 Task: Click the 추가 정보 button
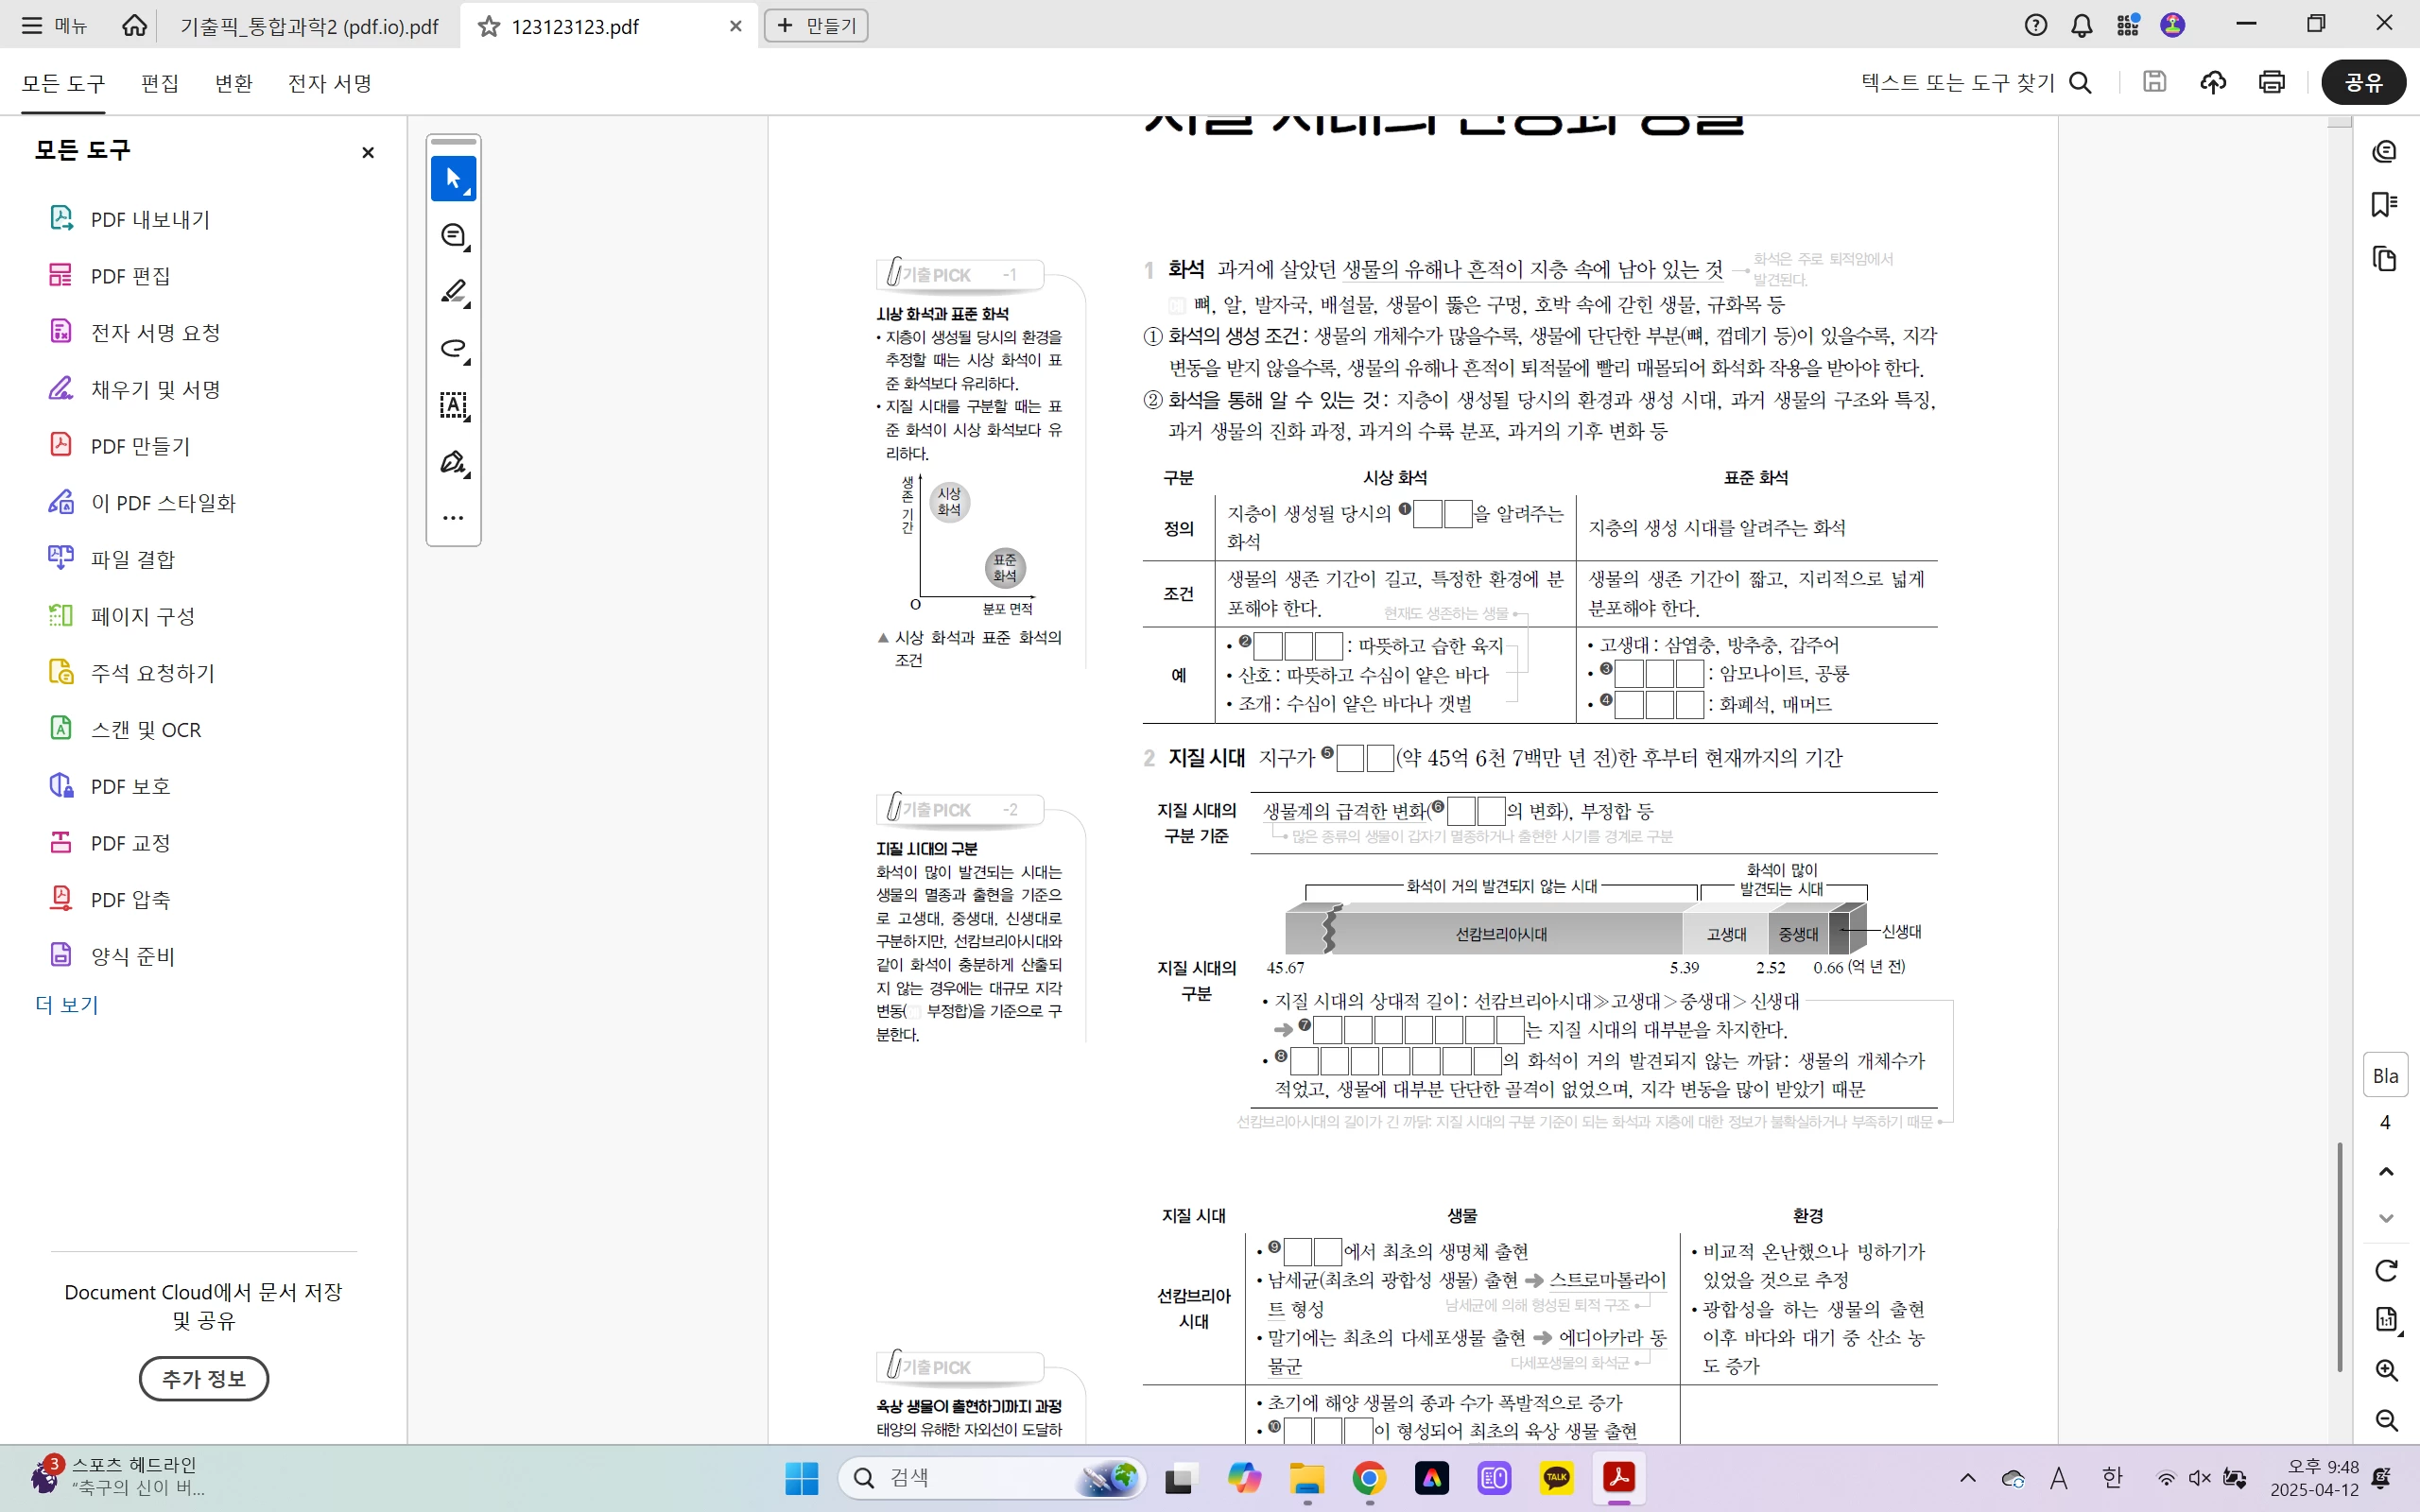(203, 1378)
